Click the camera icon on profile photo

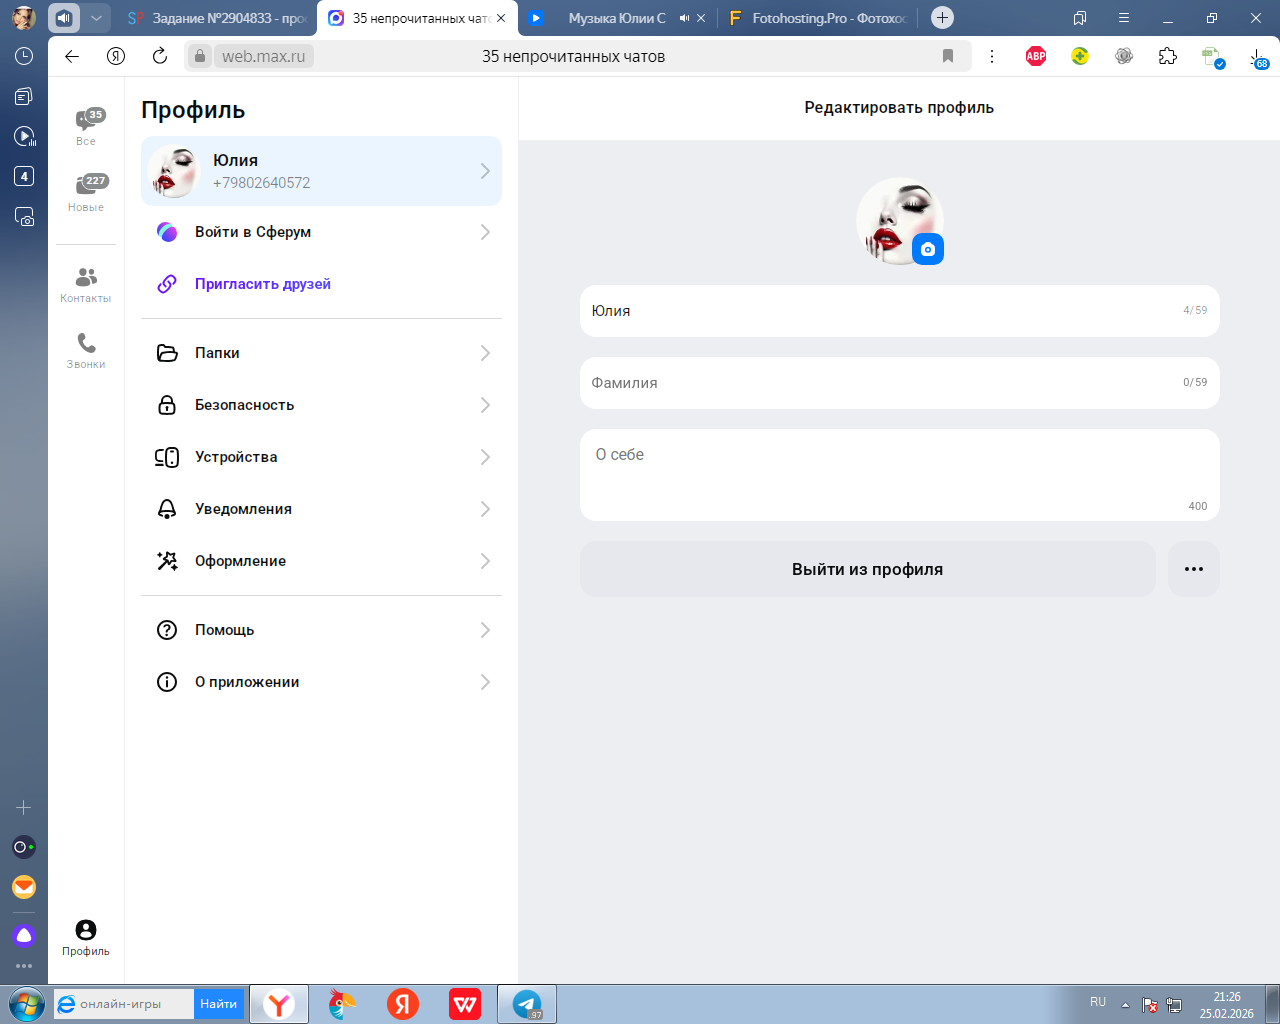pyautogui.click(x=928, y=249)
